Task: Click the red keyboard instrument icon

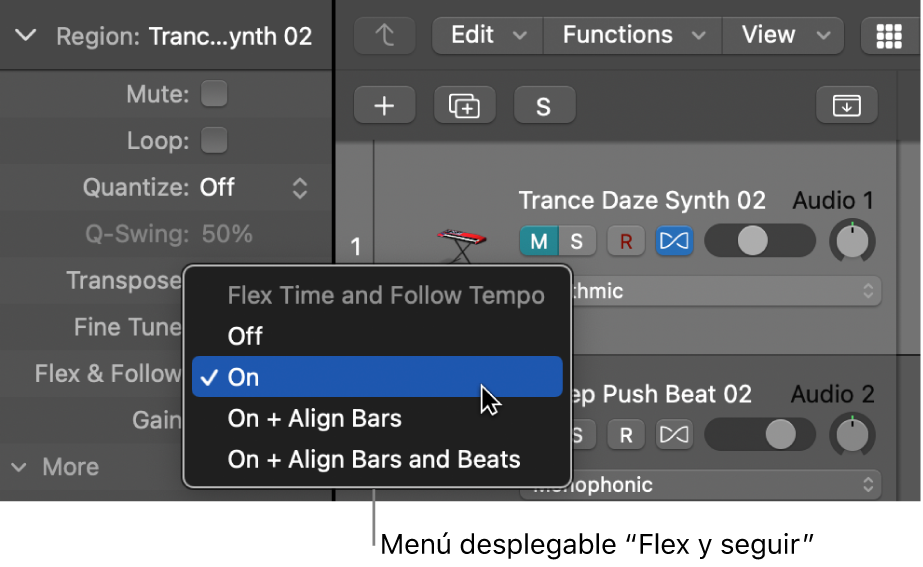Action: [x=462, y=244]
